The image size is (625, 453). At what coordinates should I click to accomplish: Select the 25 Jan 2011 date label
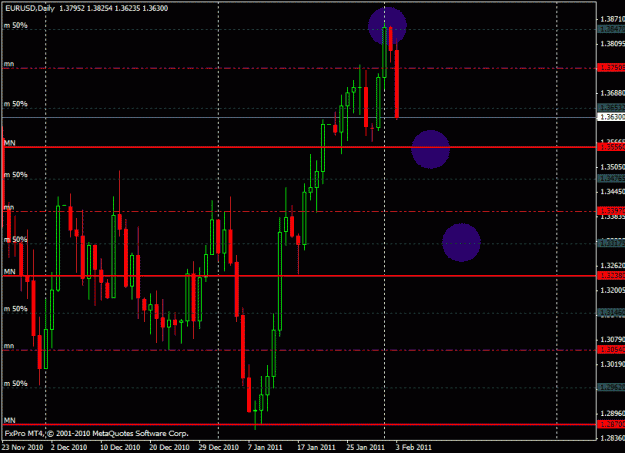tap(366, 447)
